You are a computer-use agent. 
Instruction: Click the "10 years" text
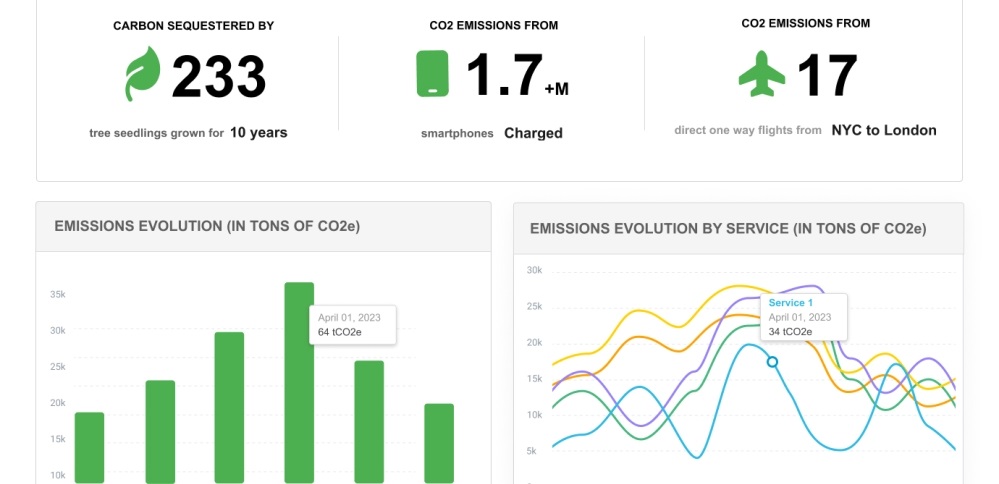click(258, 132)
